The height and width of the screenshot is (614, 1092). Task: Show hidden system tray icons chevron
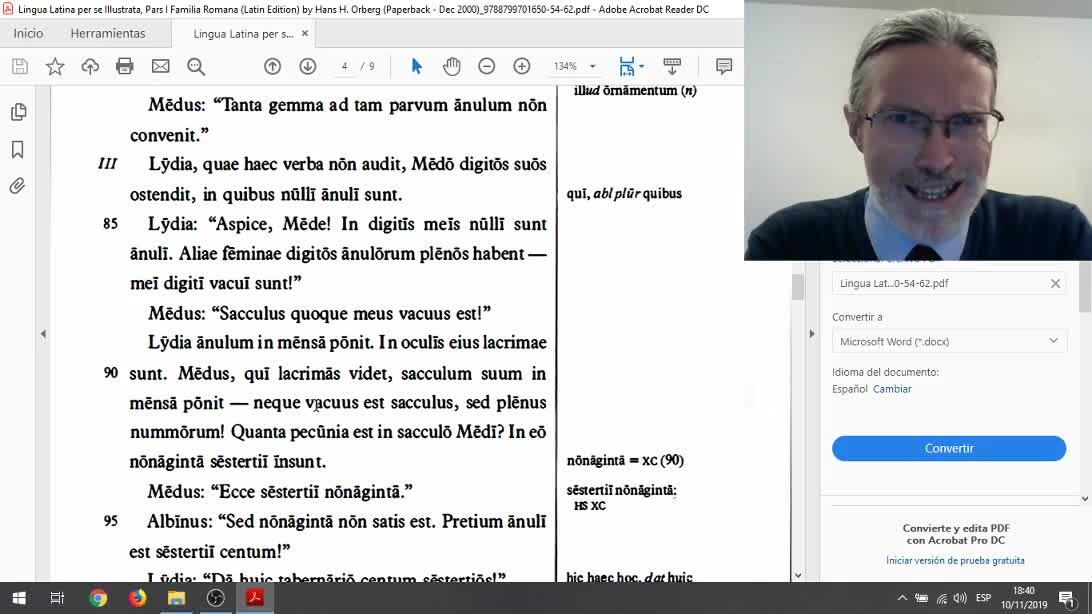click(902, 598)
